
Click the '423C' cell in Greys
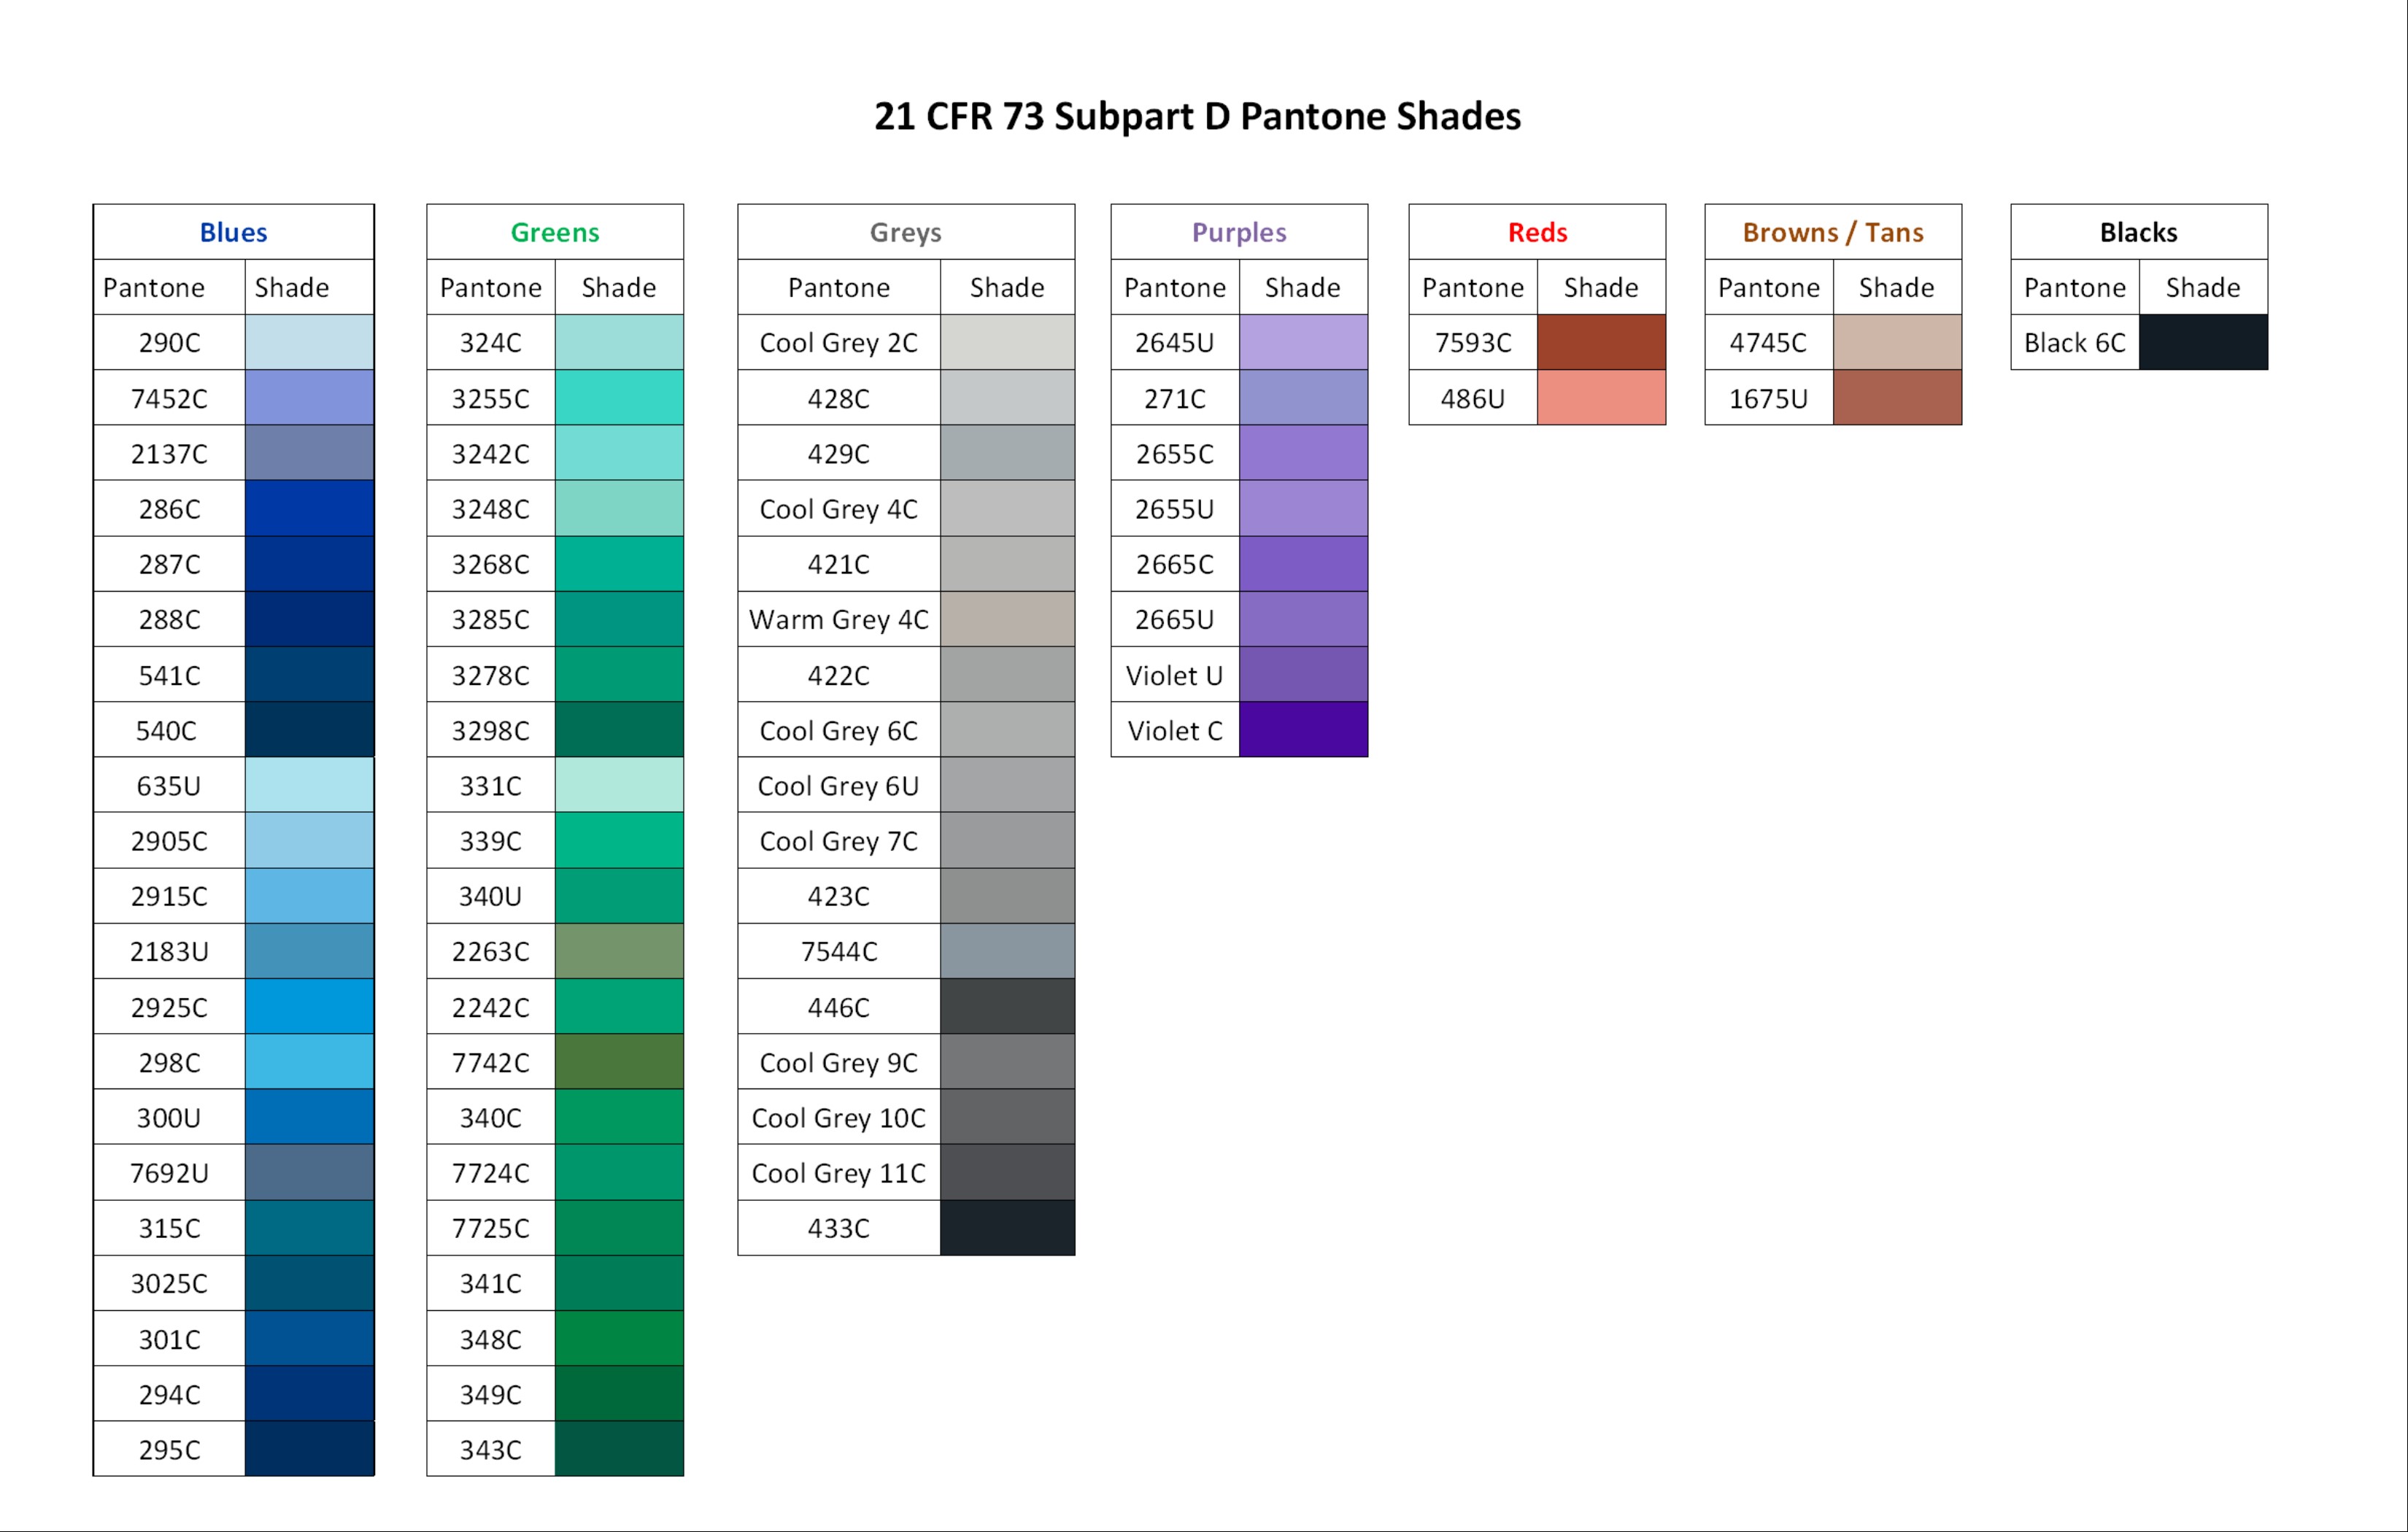(839, 896)
